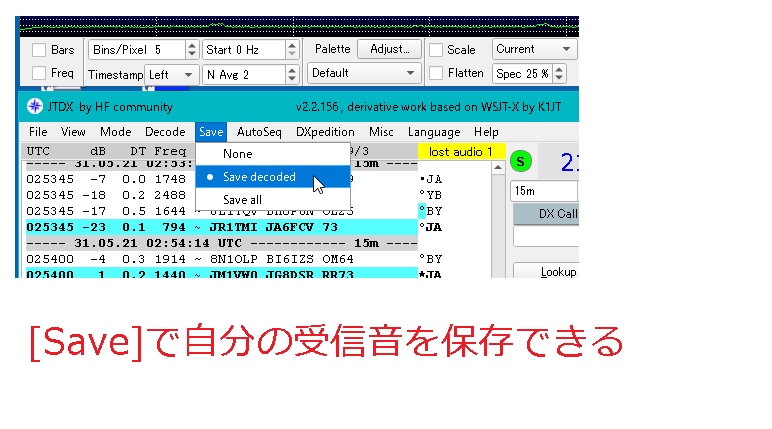Image resolution: width=772 pixels, height=429 pixels.
Task: Toggle the Scale checkbox
Action: [436, 50]
